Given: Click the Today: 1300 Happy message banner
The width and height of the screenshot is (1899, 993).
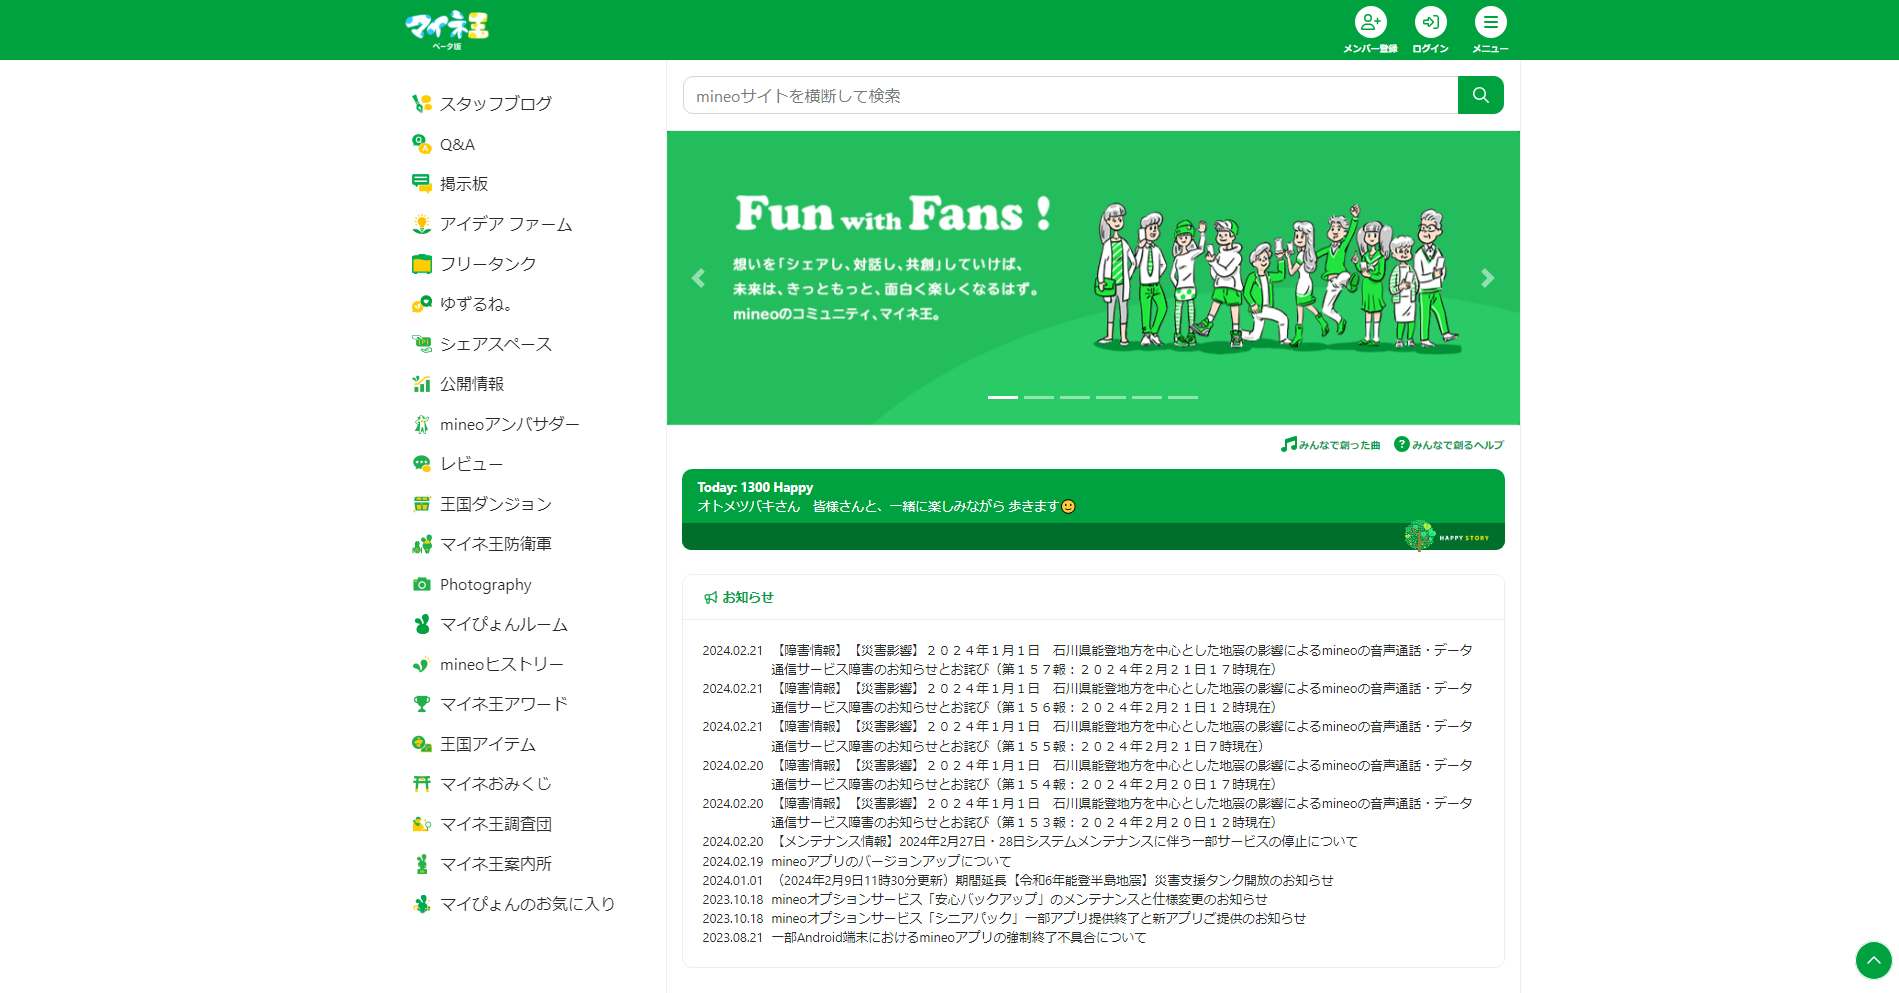Looking at the screenshot, I should tap(1093, 509).
